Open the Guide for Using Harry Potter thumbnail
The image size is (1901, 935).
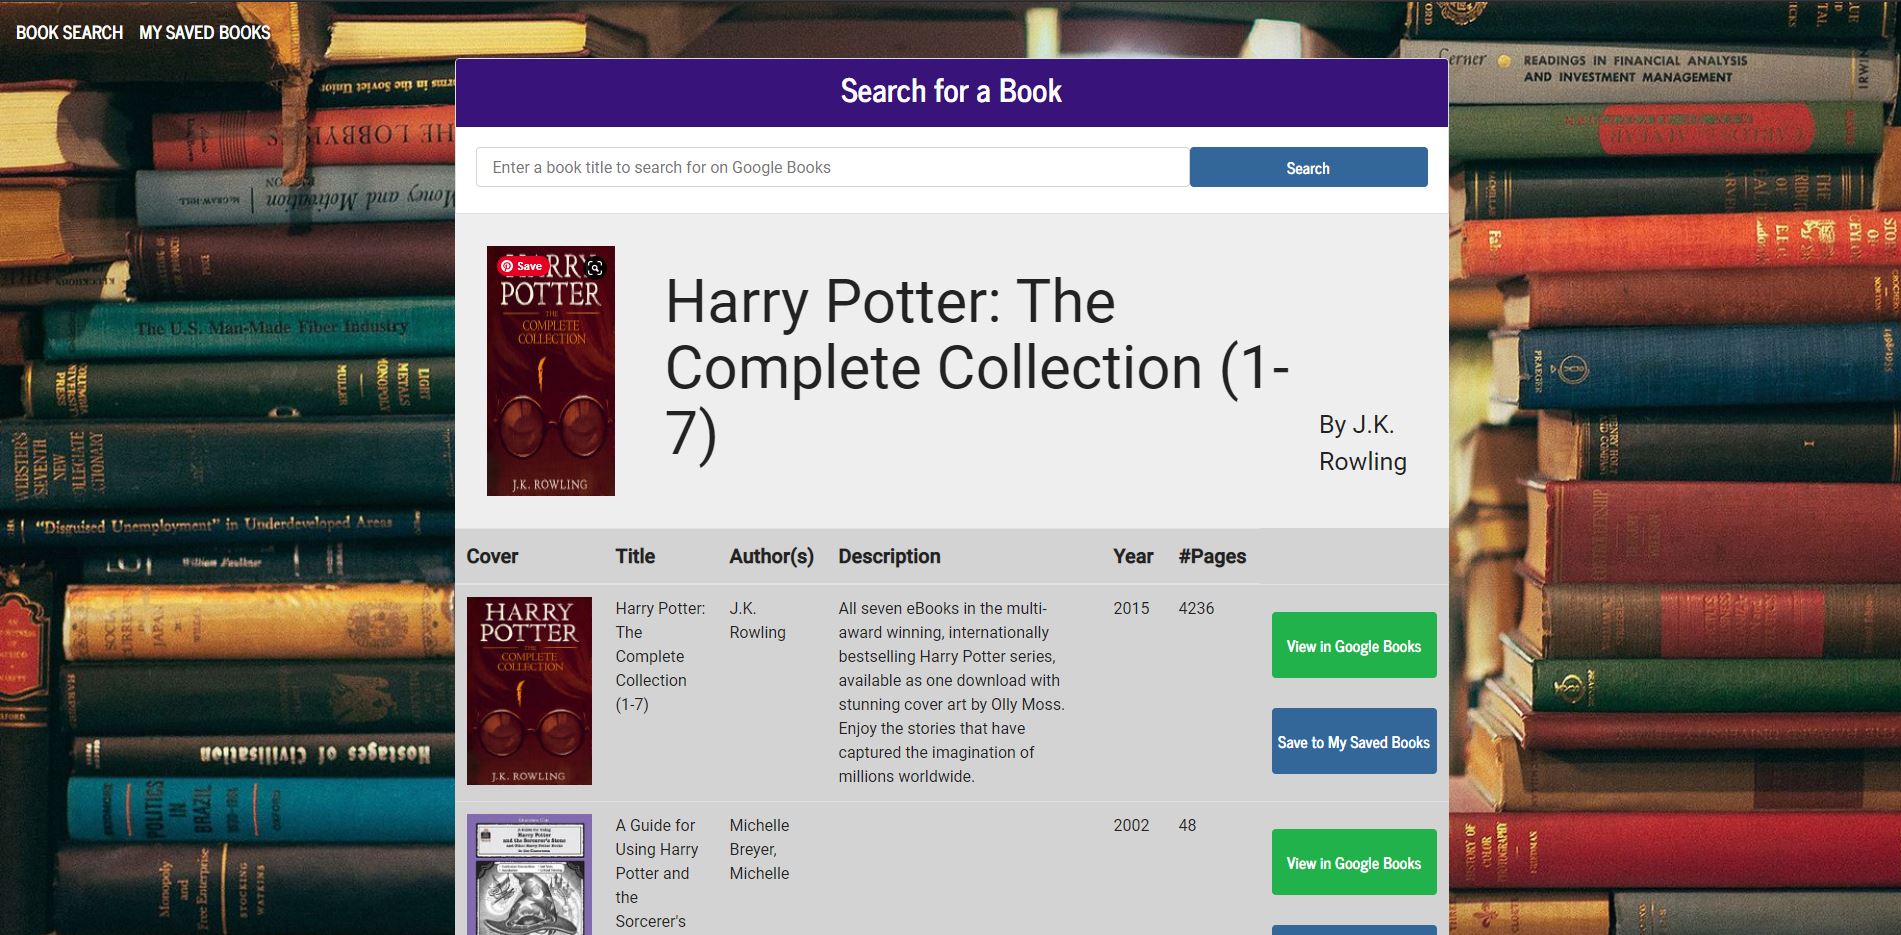pos(529,875)
